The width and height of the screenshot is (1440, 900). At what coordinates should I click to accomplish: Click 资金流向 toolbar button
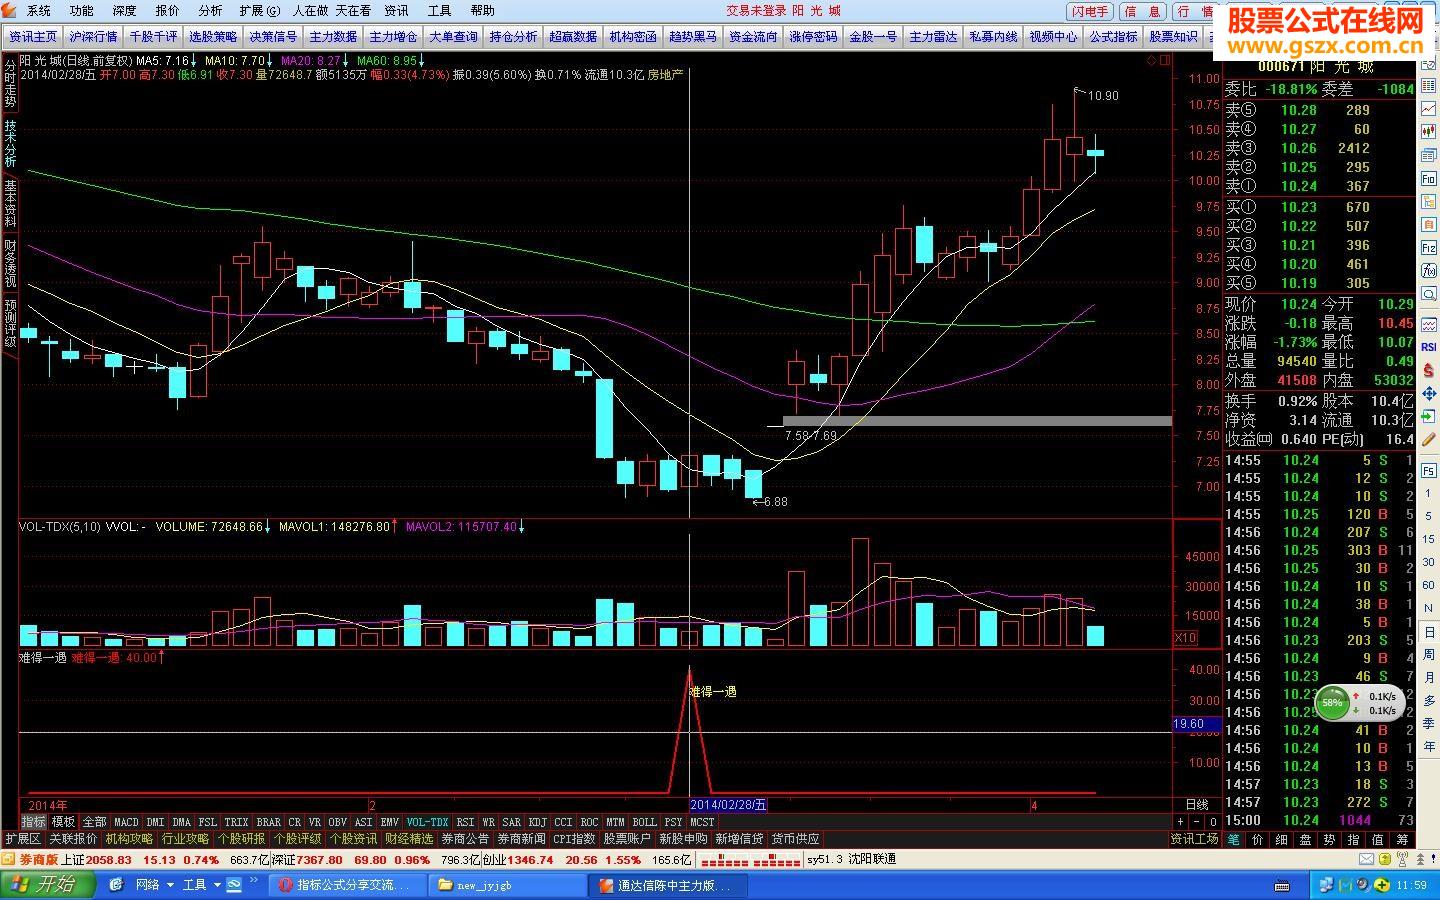click(753, 36)
